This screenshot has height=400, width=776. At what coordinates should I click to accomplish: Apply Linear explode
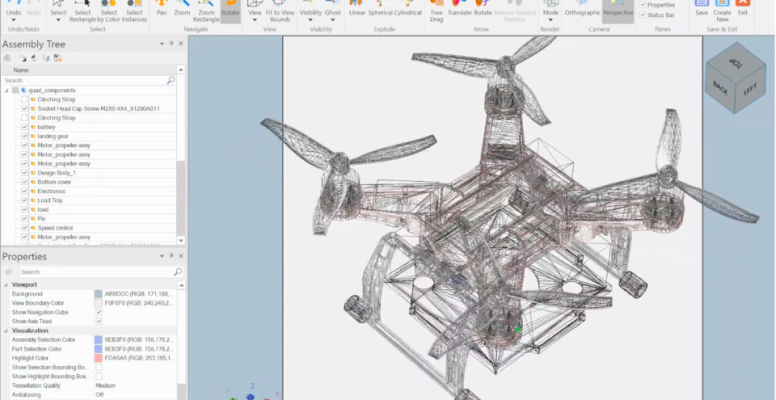356,10
